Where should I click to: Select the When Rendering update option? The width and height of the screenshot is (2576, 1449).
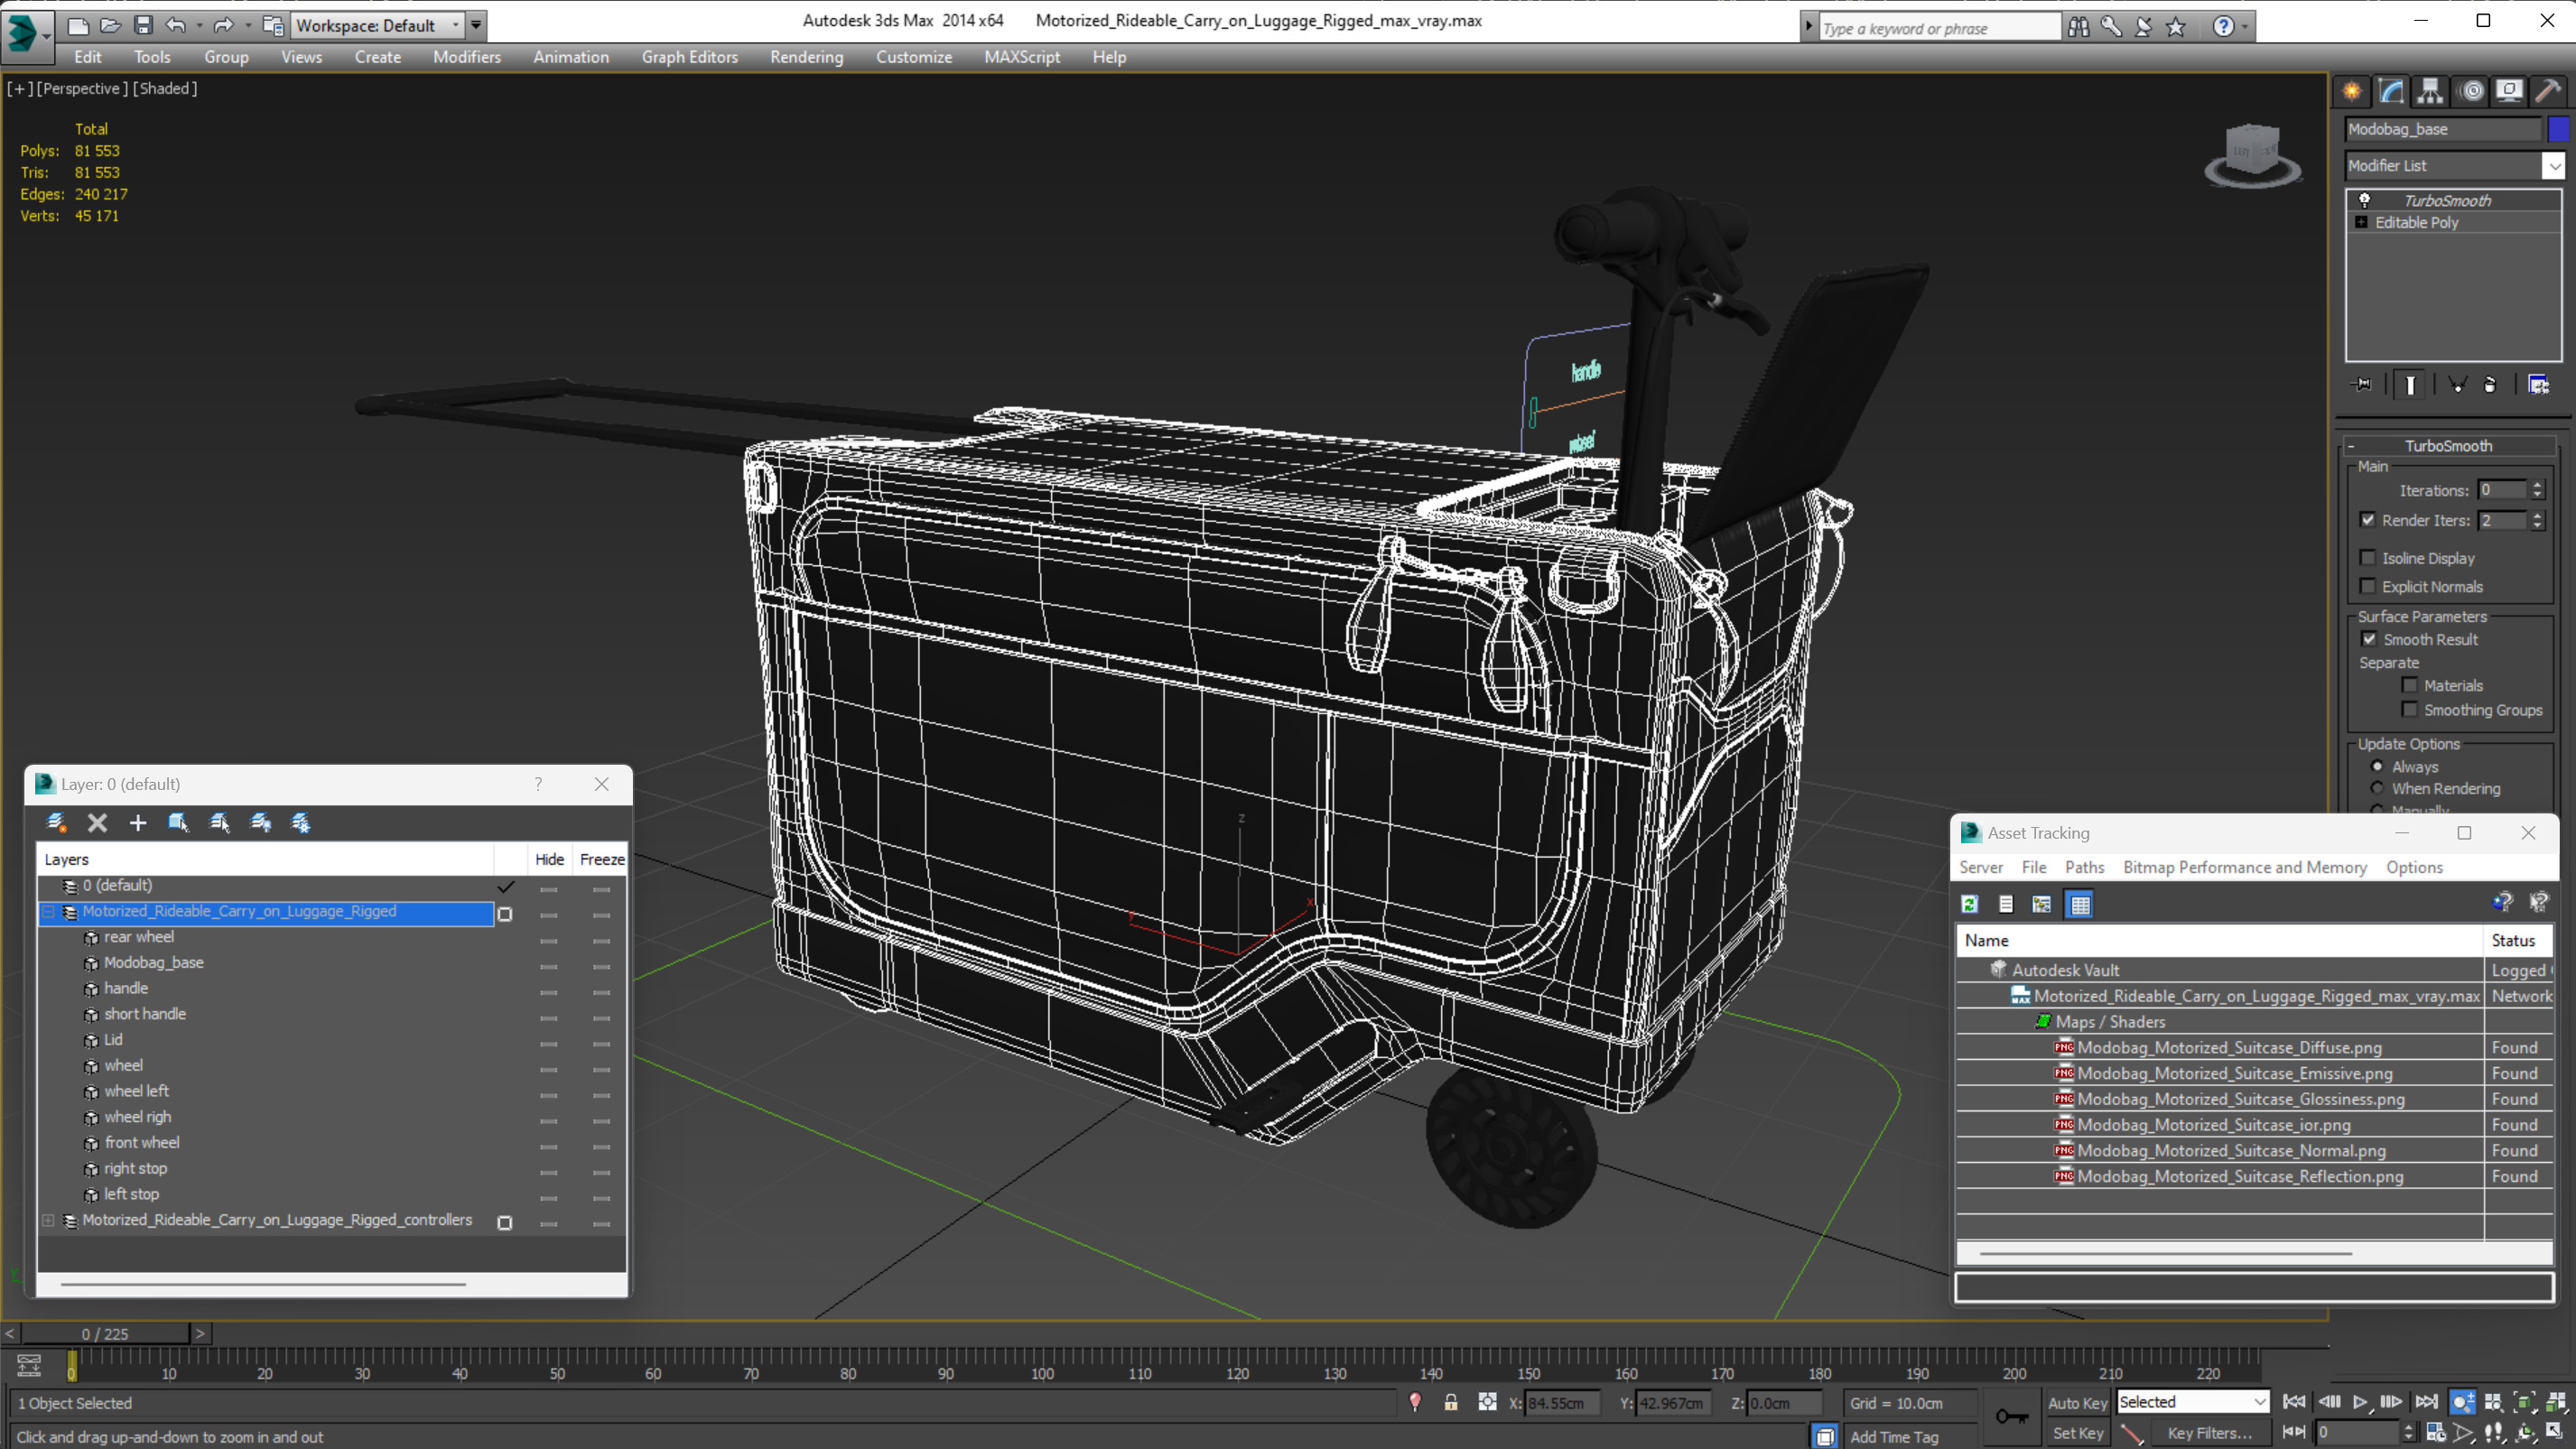pyautogui.click(x=2378, y=788)
